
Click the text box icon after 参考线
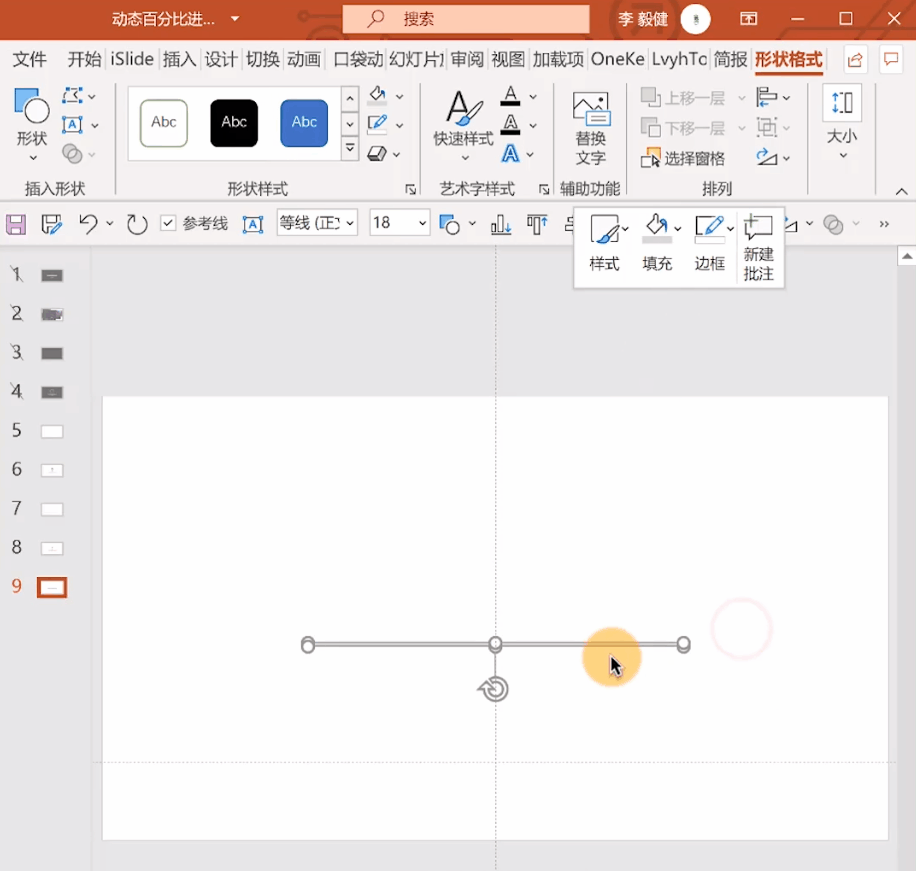[x=253, y=224]
